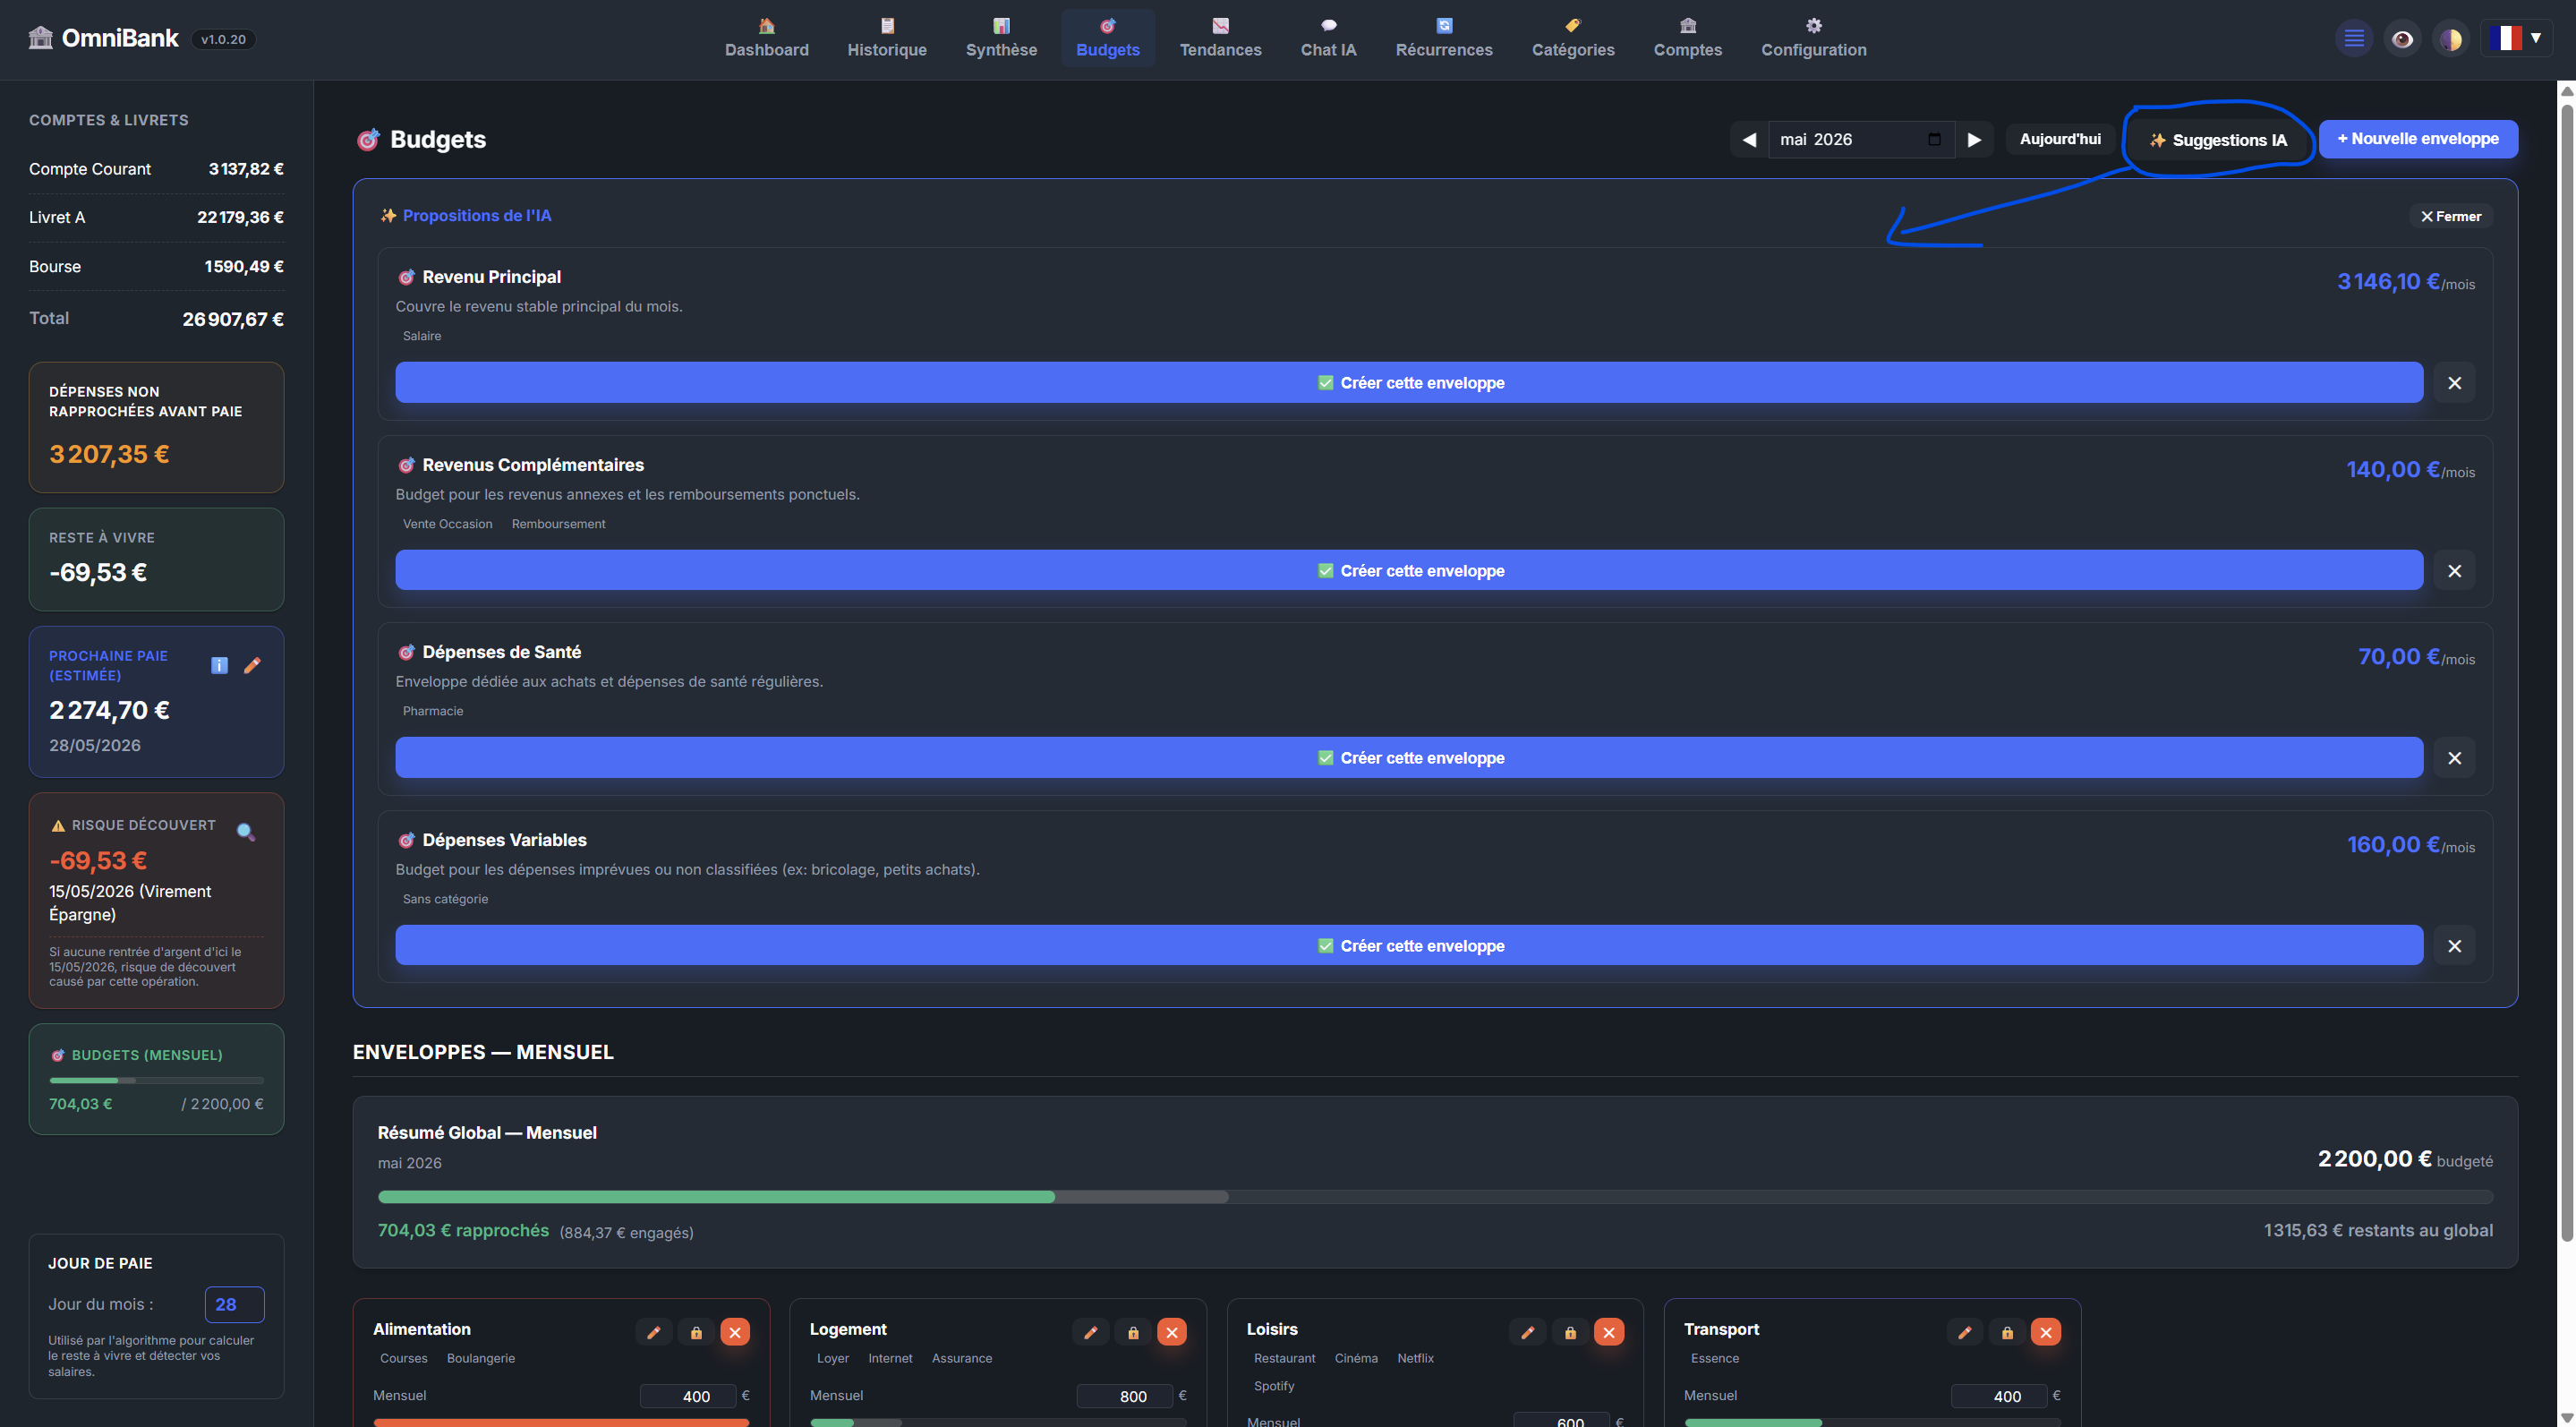Click Logement monthly amount field 800
Image resolution: width=2576 pixels, height=1427 pixels.
tap(1125, 1396)
